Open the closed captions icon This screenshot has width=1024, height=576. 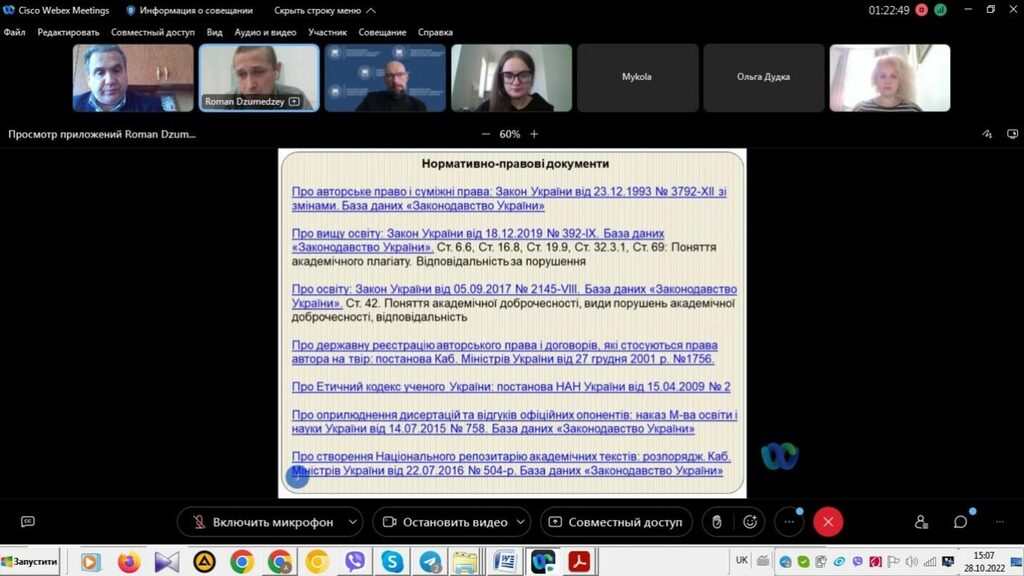coord(28,522)
